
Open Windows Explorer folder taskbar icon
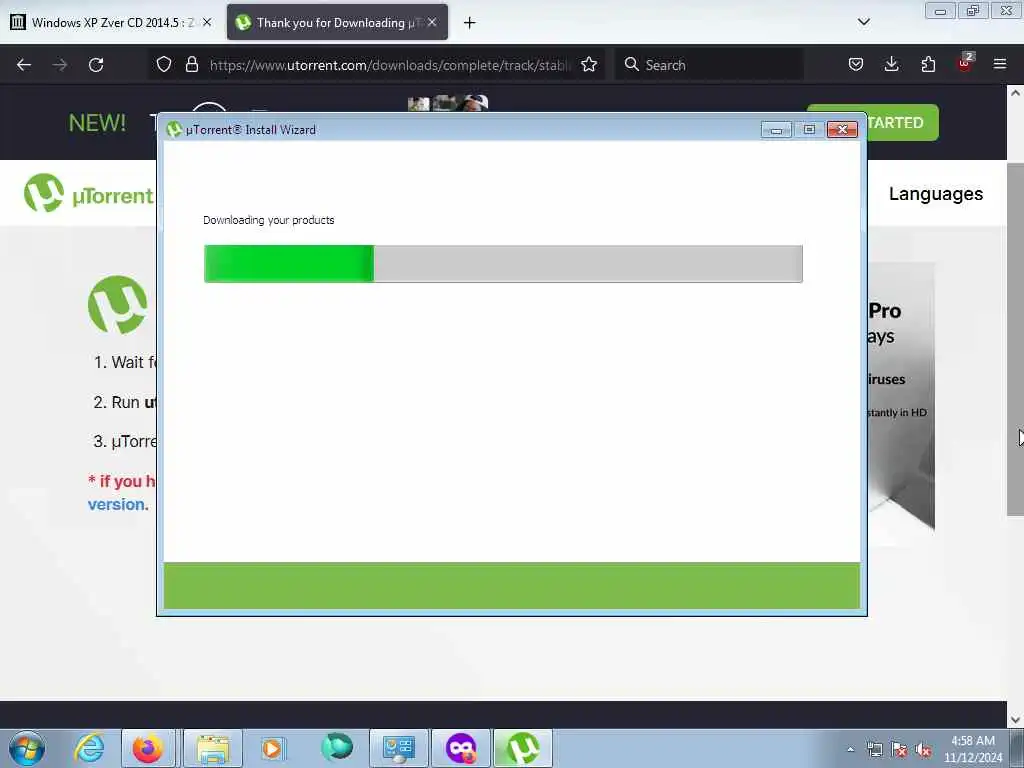click(213, 748)
